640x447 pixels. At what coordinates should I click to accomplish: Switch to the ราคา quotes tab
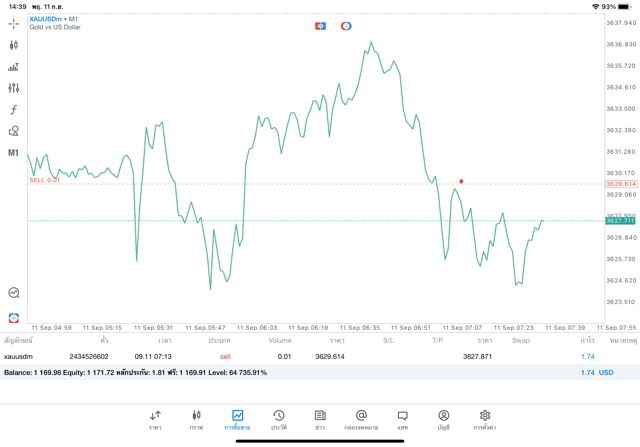click(x=155, y=420)
